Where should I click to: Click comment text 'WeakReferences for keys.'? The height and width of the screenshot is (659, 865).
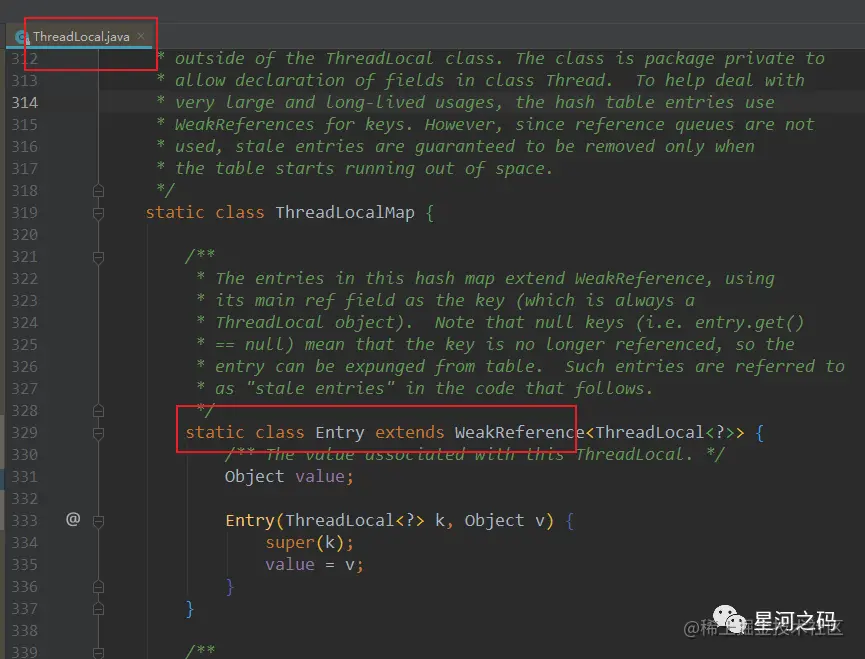293,125
